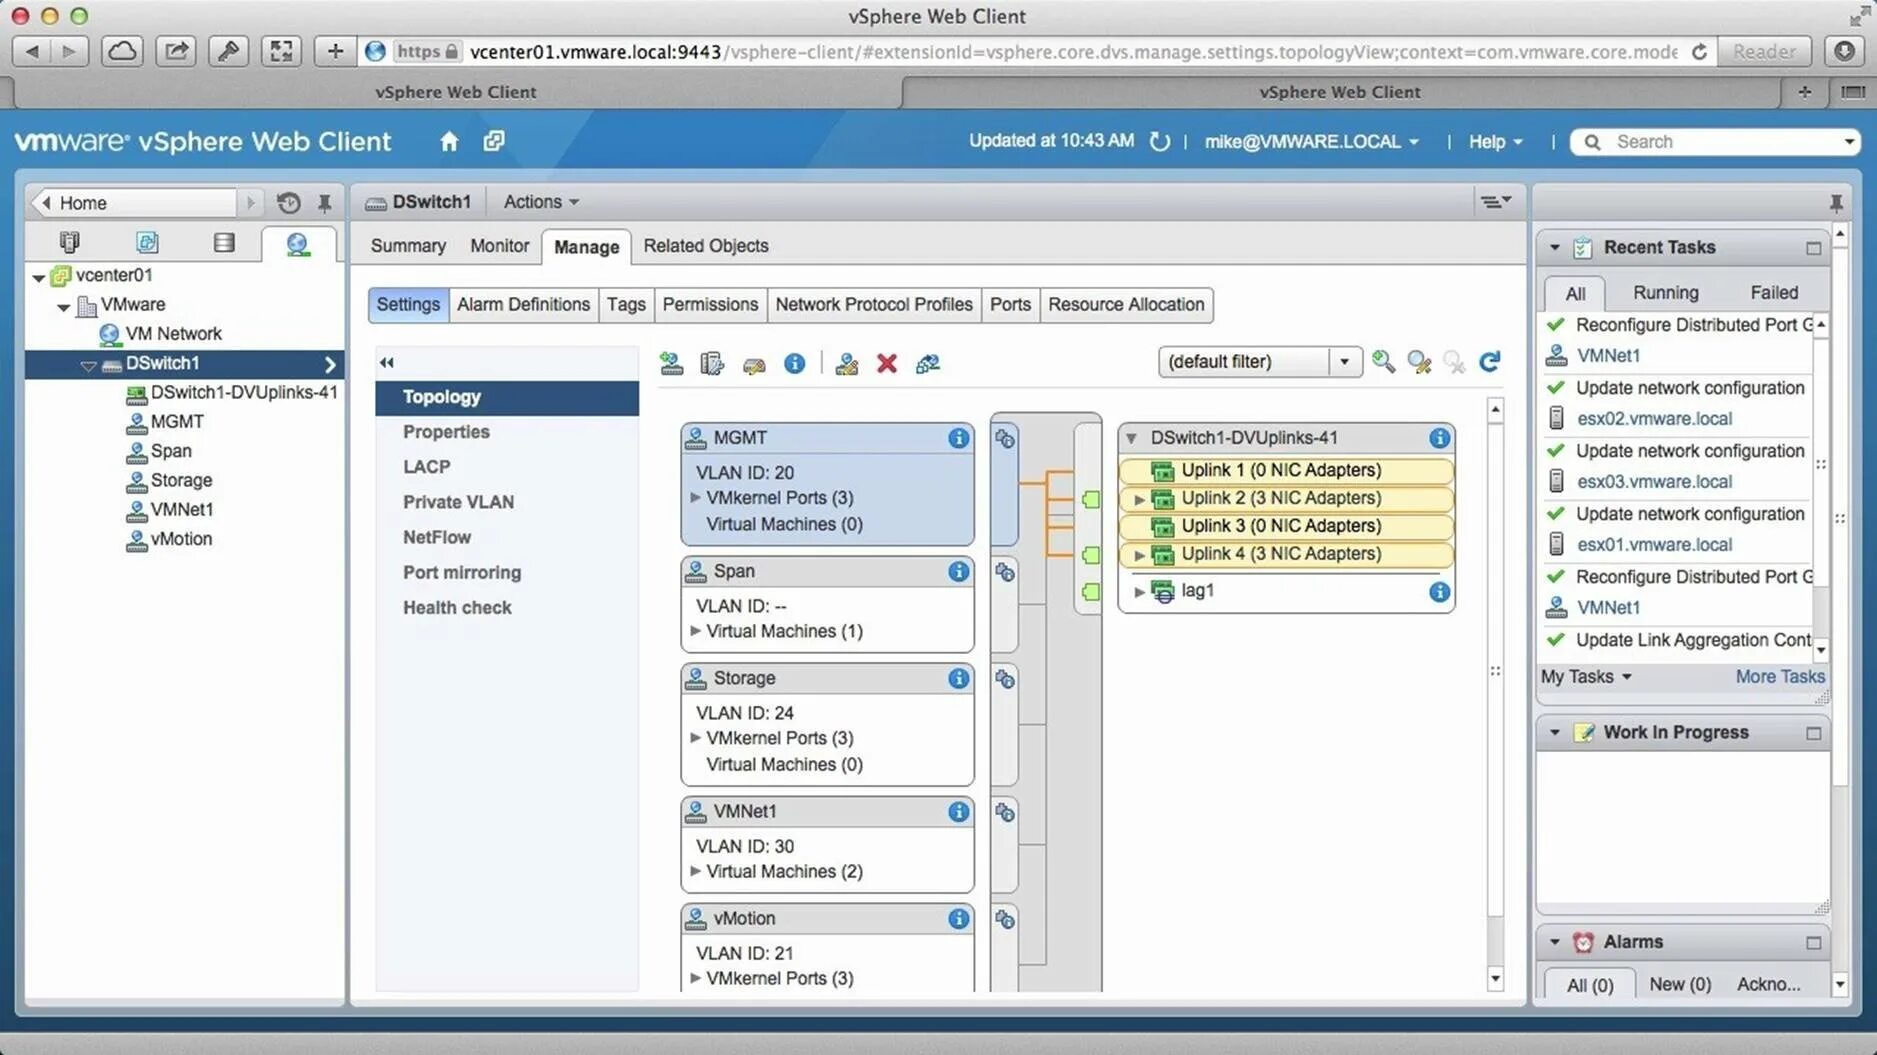Switch to the Monitor tab
The width and height of the screenshot is (1877, 1055).
[x=499, y=246]
